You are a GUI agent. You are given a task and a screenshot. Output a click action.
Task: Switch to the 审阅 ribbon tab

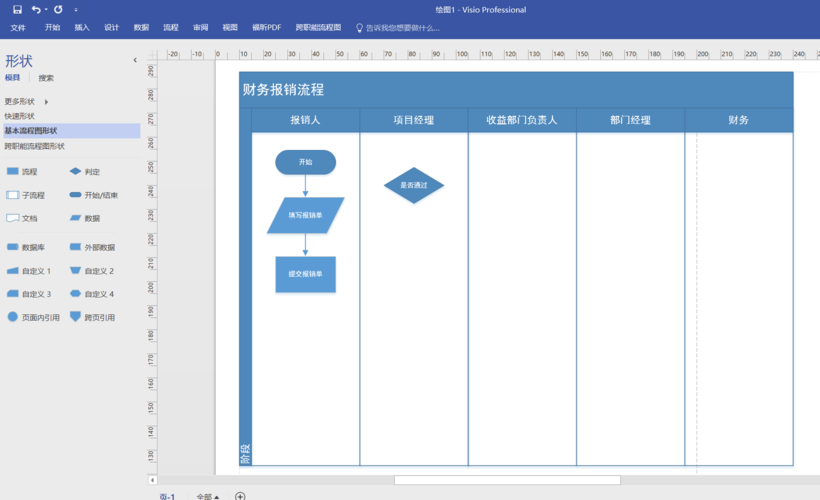click(200, 28)
